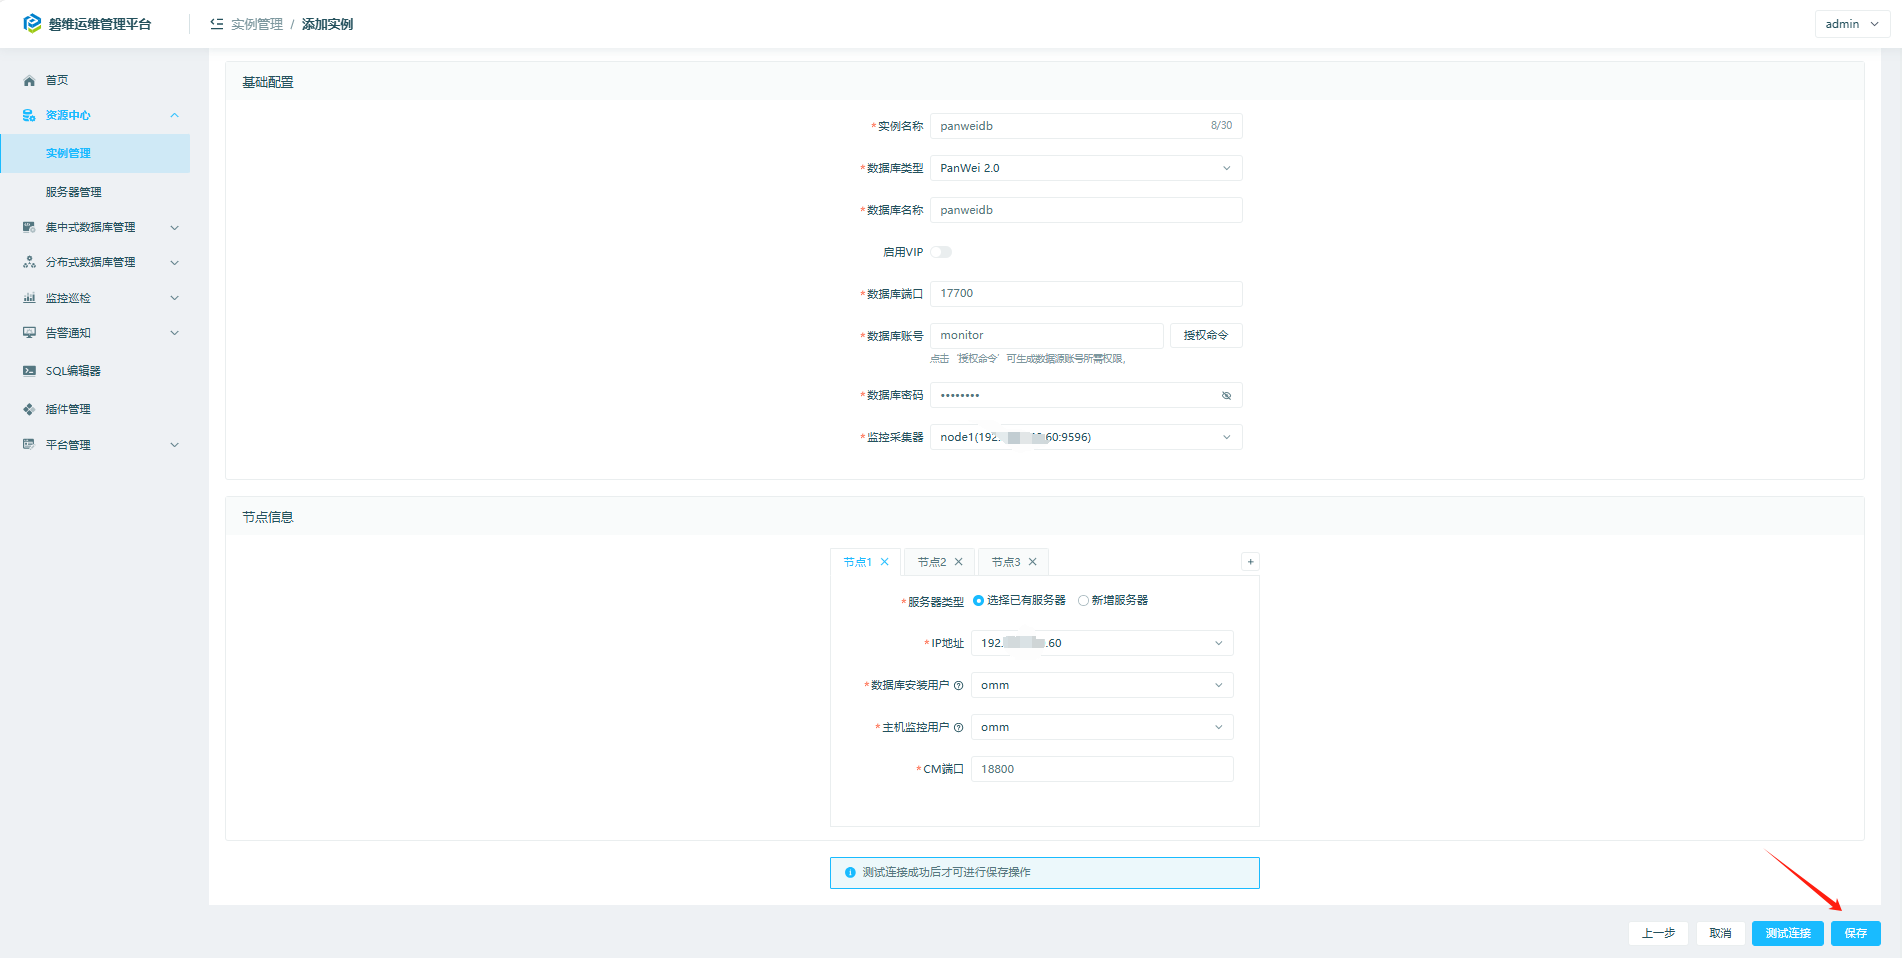The width and height of the screenshot is (1902, 958).
Task: Click the 数据库账号 input field
Action: pyautogui.click(x=1047, y=335)
